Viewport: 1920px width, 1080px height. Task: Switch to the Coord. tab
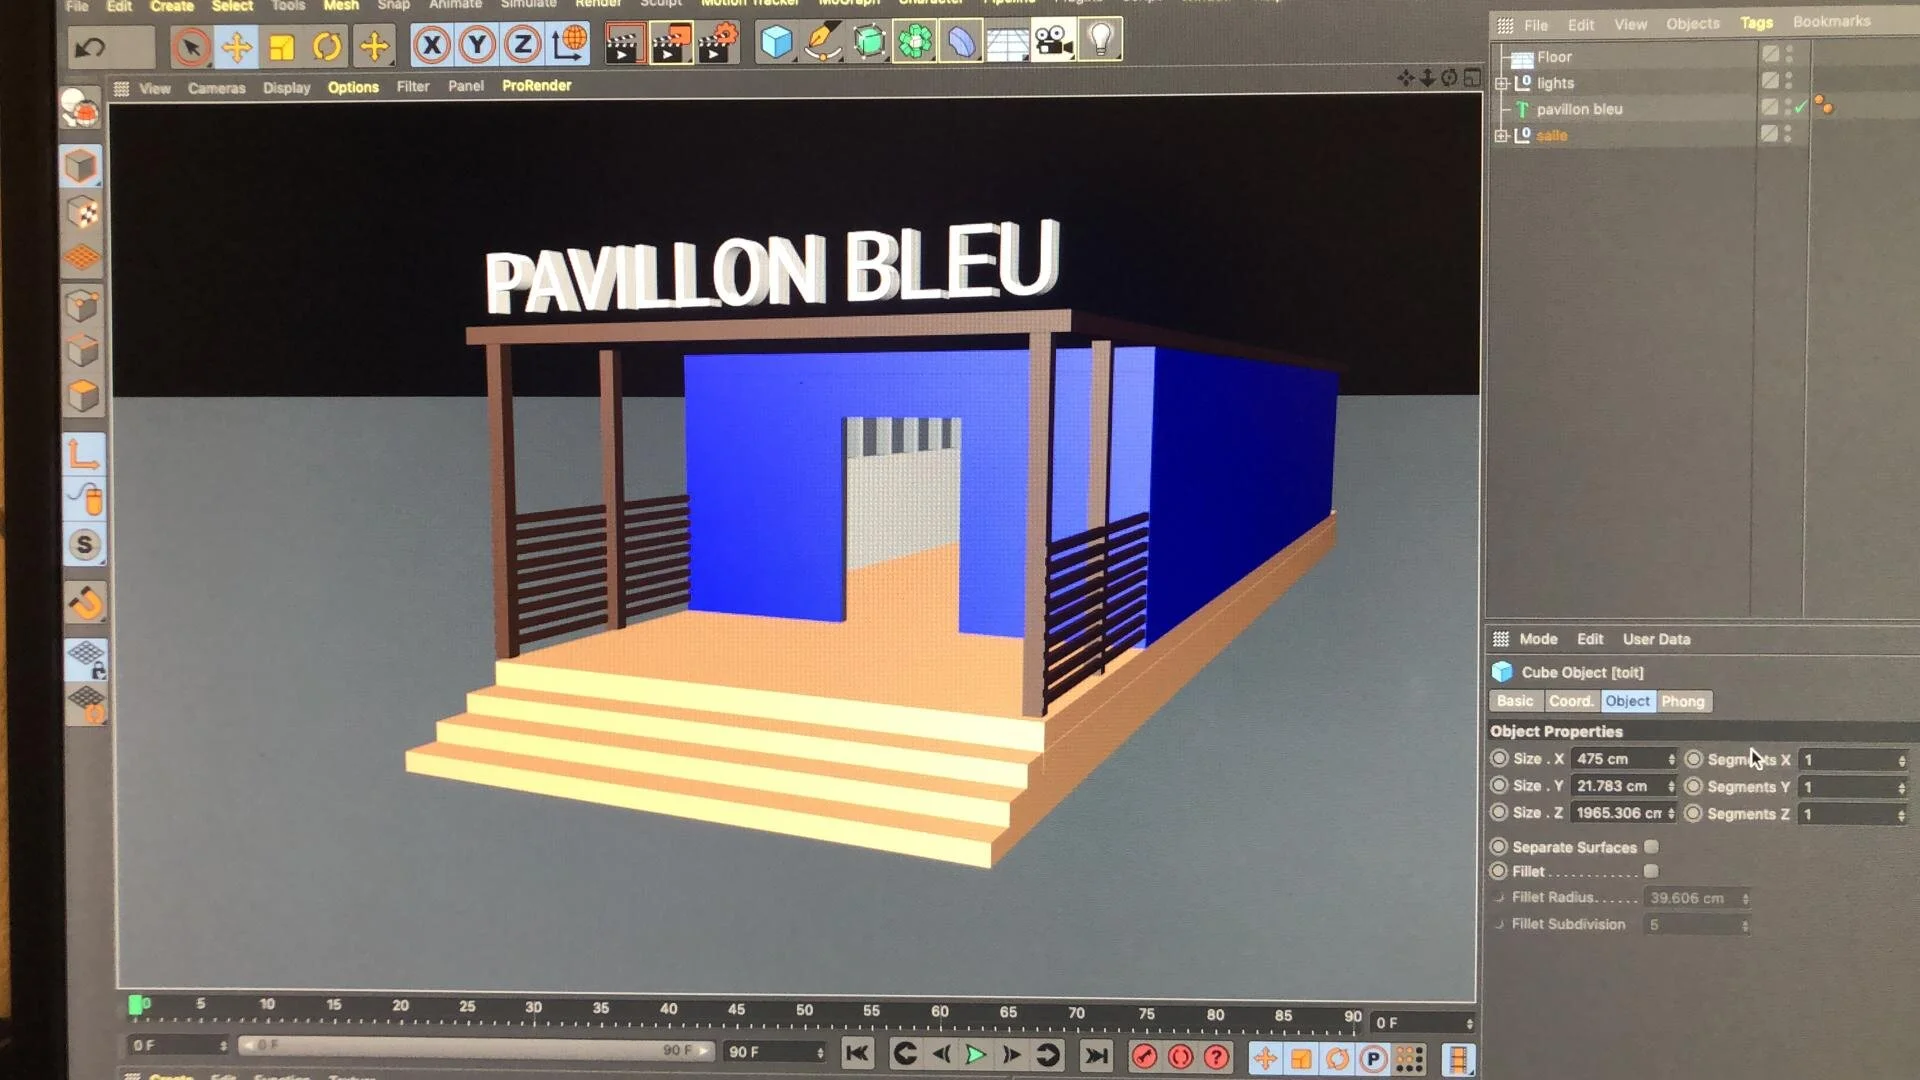click(1570, 701)
